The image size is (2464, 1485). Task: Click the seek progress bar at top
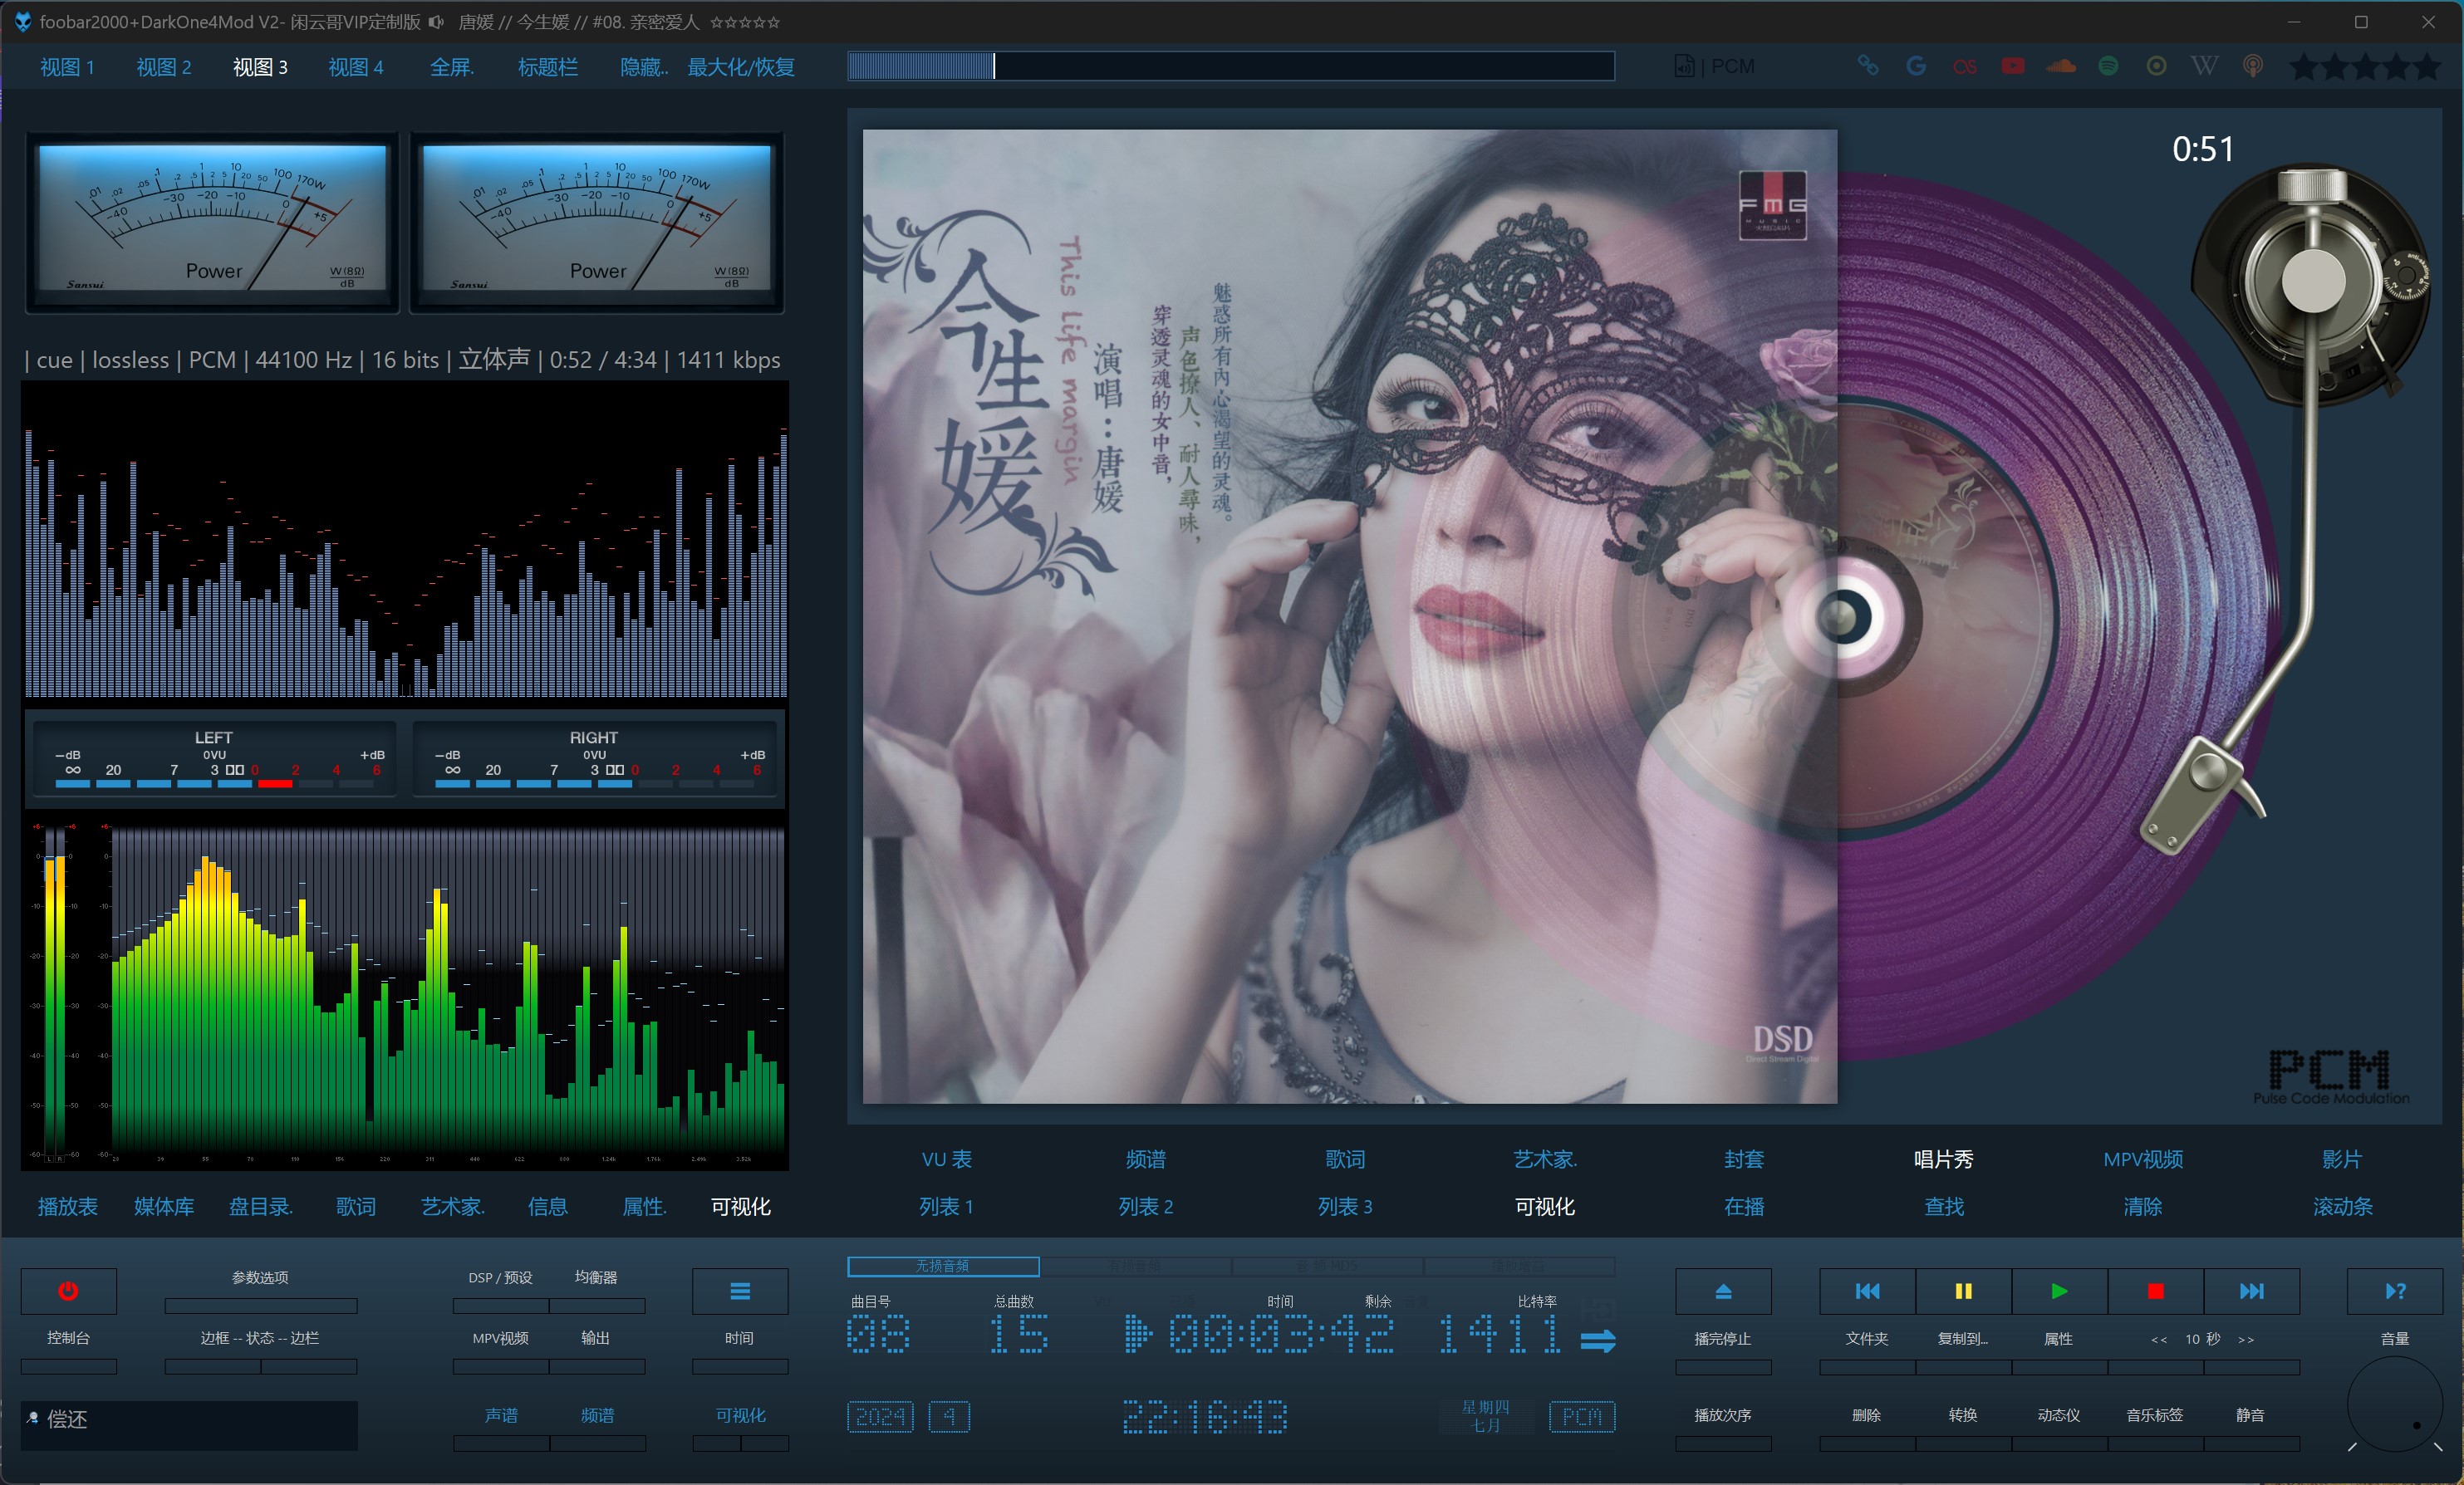[x=1231, y=66]
